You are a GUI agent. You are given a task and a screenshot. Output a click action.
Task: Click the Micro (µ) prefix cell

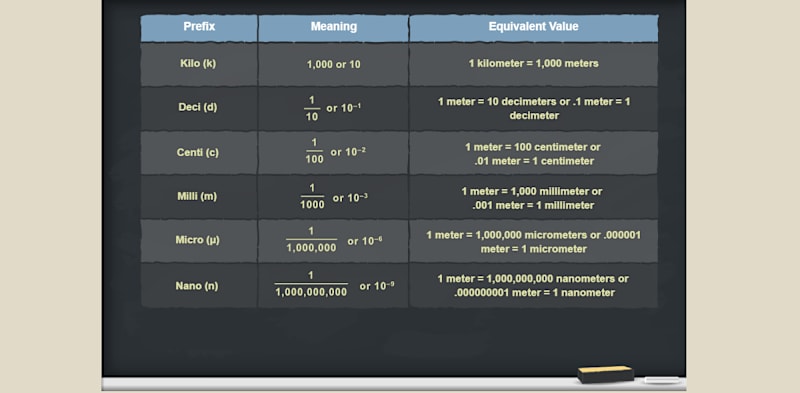click(x=199, y=240)
